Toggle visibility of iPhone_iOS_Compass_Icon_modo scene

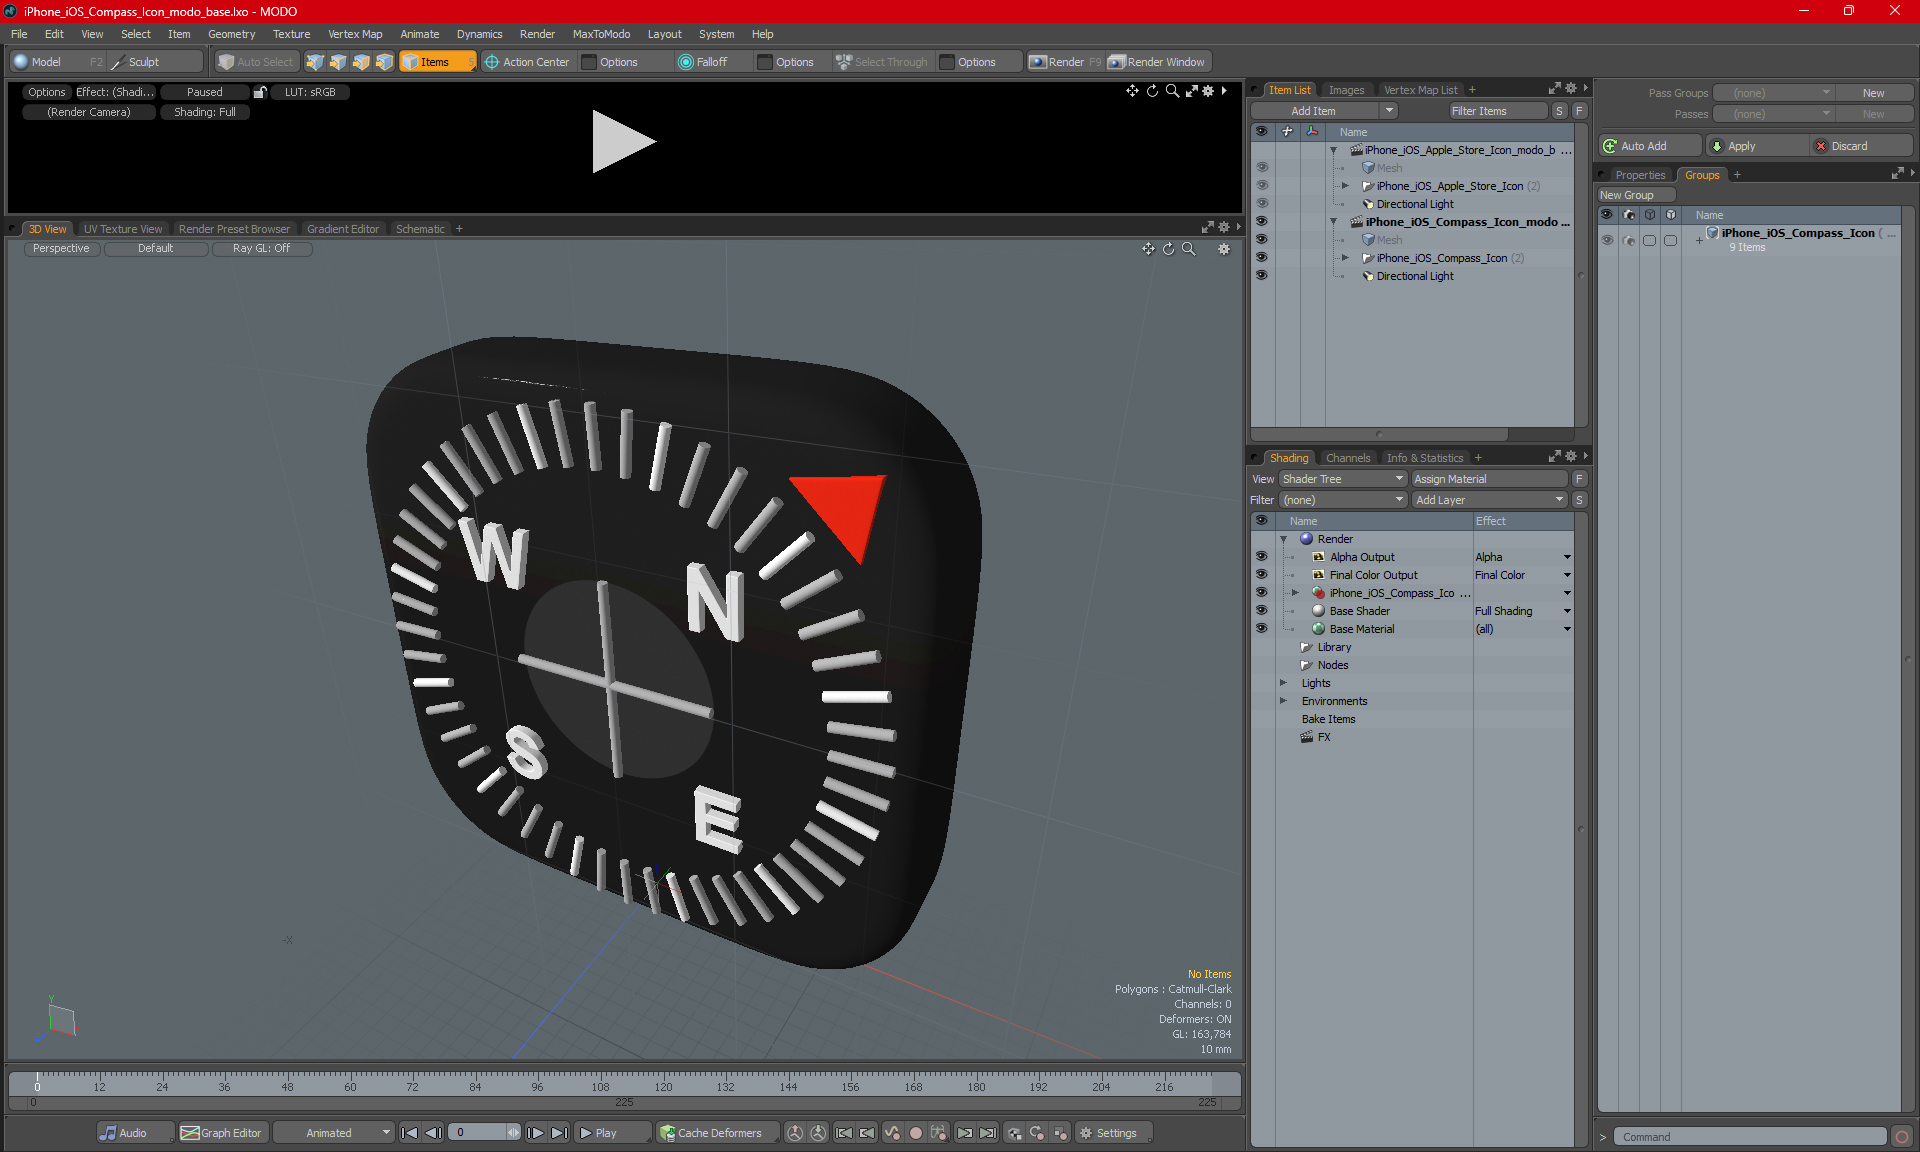1261,222
